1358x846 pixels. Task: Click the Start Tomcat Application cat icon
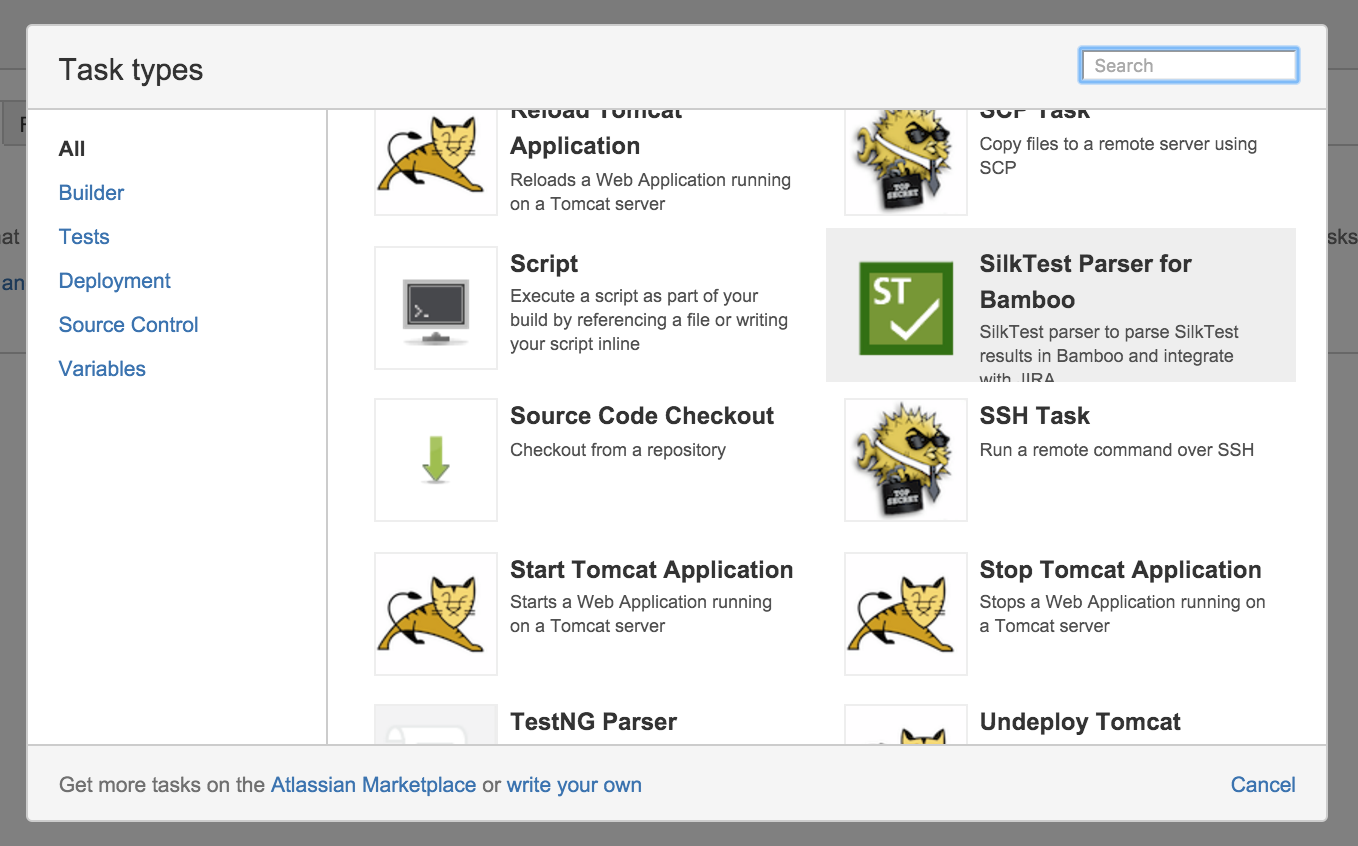[436, 613]
